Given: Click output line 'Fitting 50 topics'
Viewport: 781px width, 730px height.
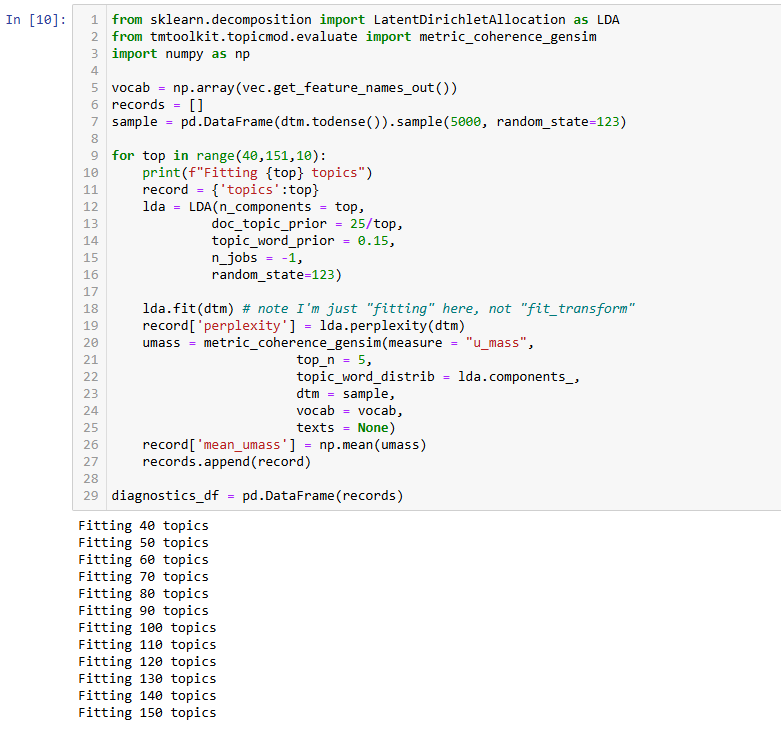Looking at the screenshot, I should coord(143,542).
